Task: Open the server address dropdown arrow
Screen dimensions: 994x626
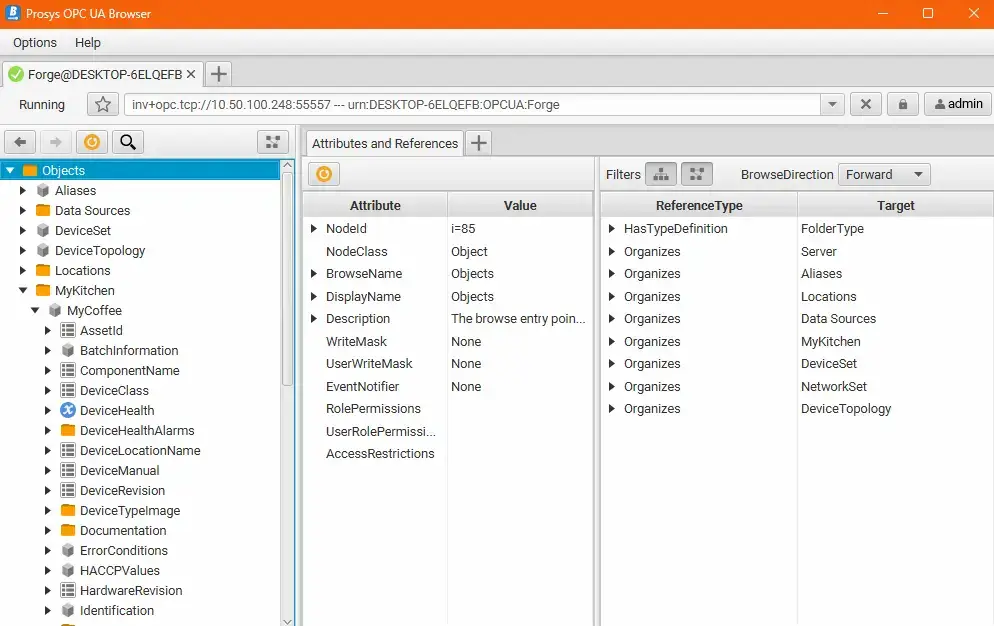Action: tap(832, 105)
